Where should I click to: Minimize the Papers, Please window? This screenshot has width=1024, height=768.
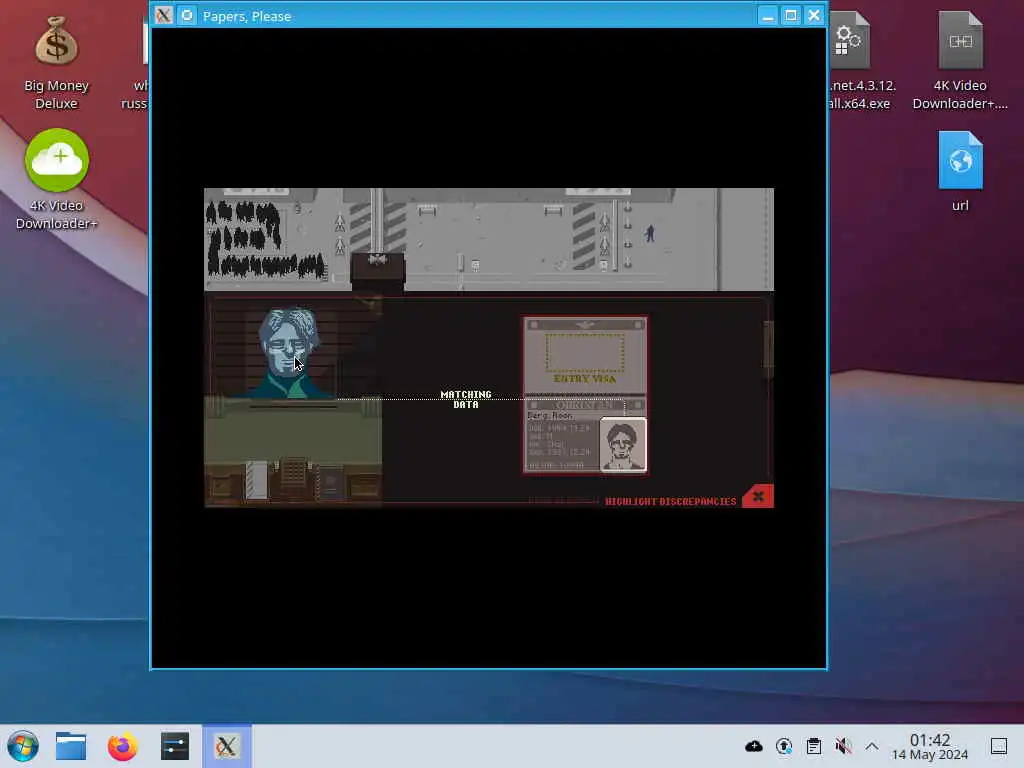pos(768,16)
